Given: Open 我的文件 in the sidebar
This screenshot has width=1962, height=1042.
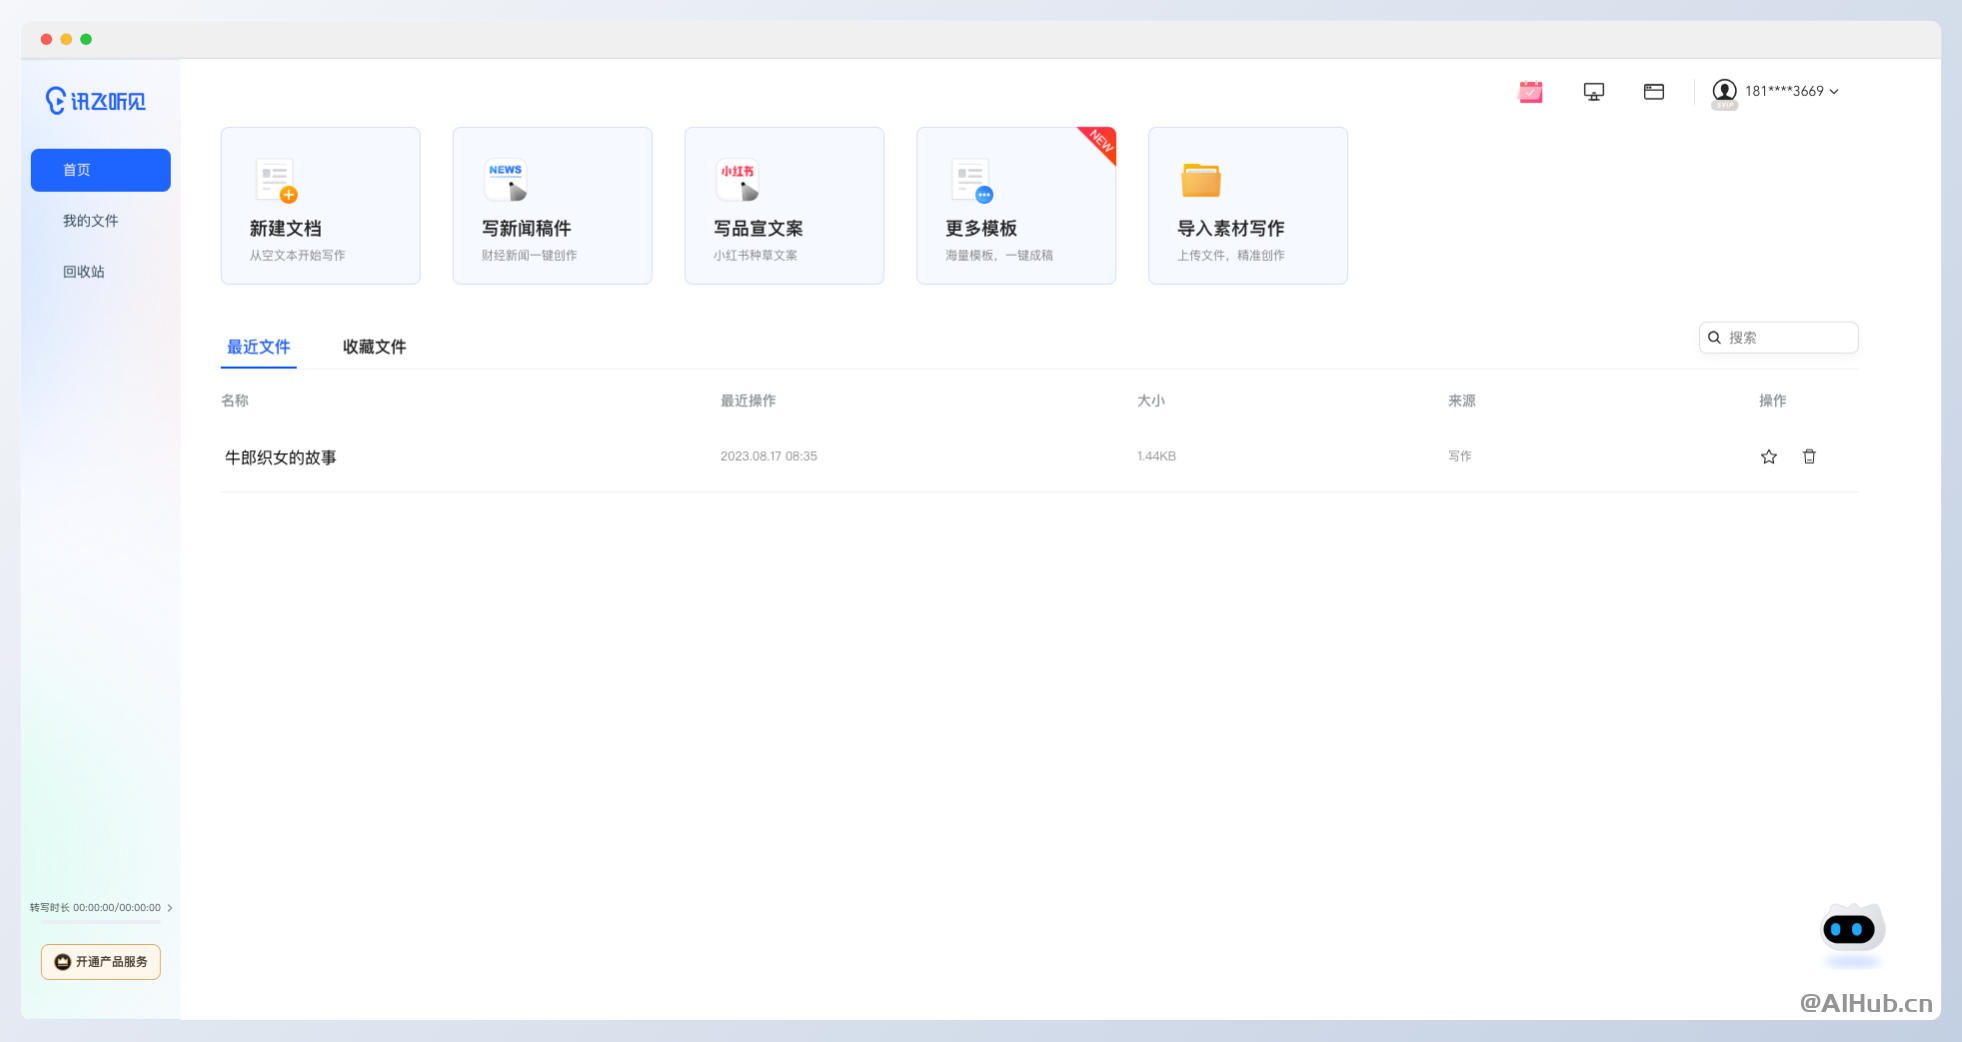Looking at the screenshot, I should tap(91, 221).
